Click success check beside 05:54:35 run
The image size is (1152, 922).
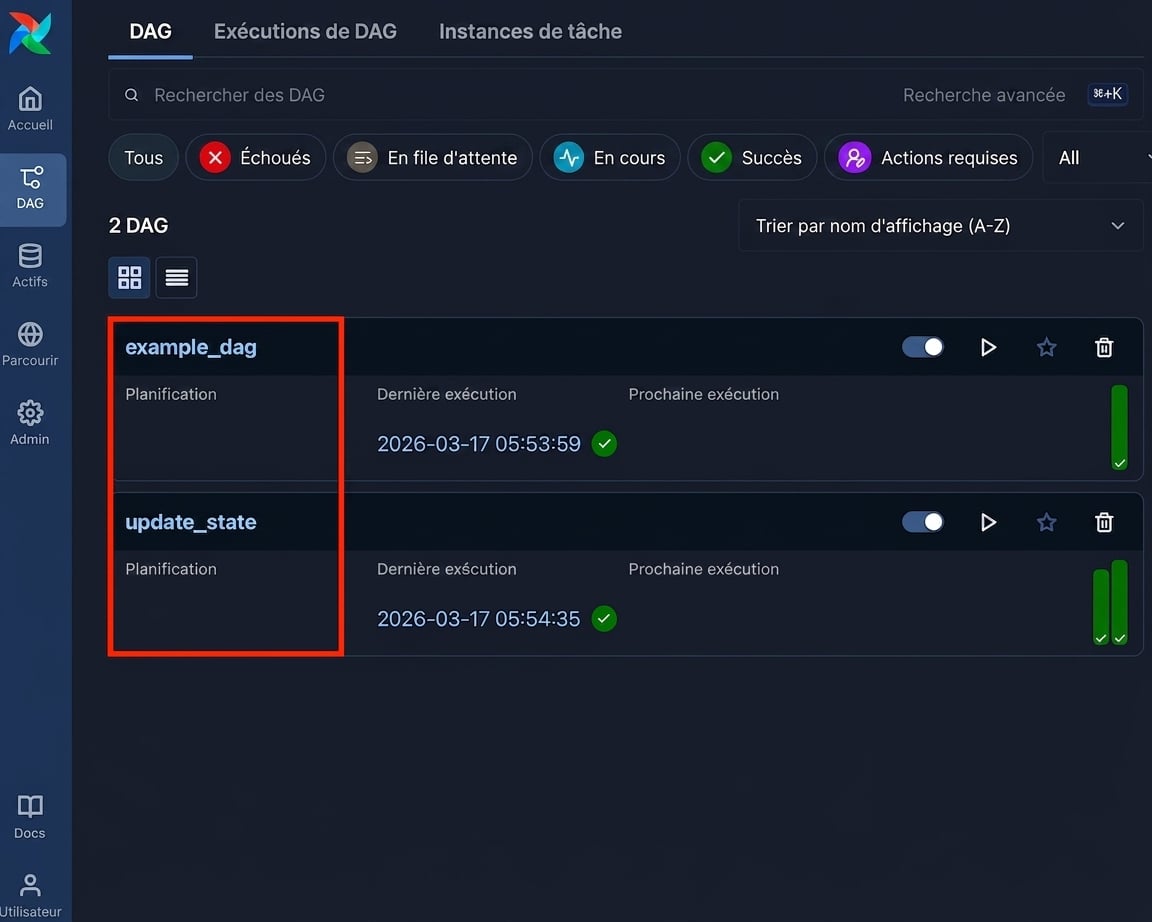pos(604,619)
